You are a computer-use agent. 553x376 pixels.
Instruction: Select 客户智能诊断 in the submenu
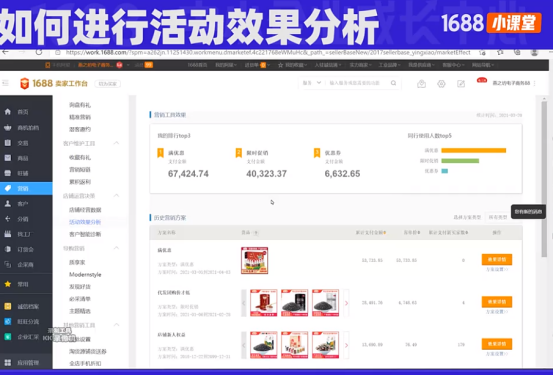[85, 234]
